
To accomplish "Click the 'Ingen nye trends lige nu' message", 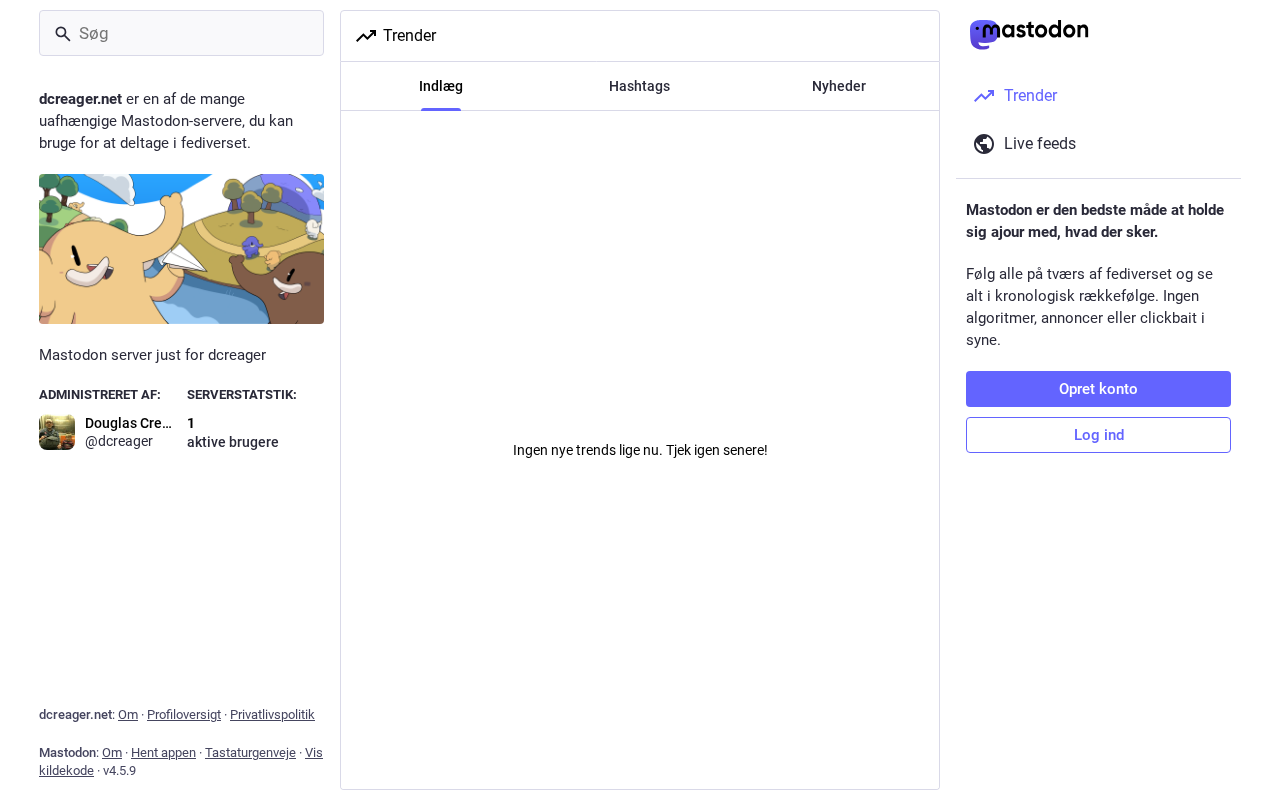I will [x=640, y=450].
